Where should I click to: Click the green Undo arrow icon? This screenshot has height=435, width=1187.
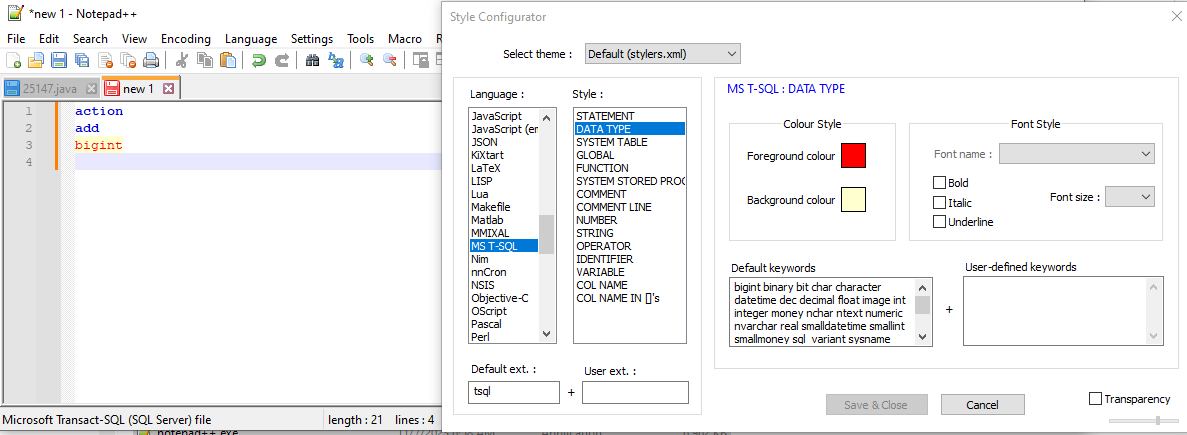259,60
